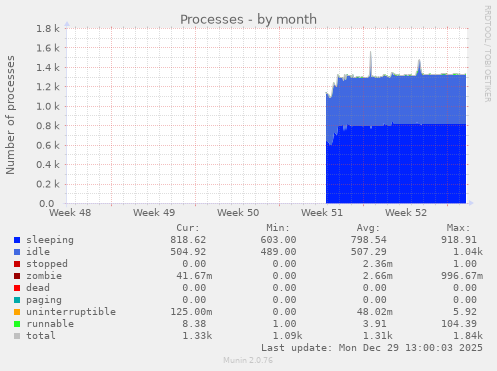This screenshot has width=497, height=371.
Task: Click the 'Week 48' axis label
Action: [x=70, y=213]
